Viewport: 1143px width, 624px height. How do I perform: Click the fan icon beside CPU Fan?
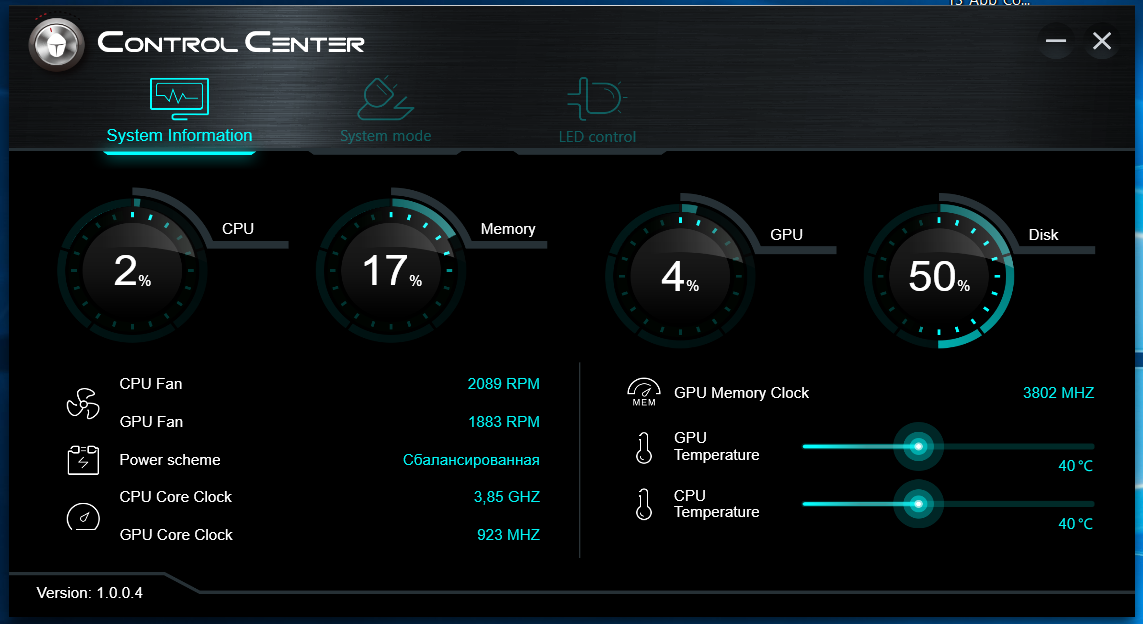click(x=83, y=402)
